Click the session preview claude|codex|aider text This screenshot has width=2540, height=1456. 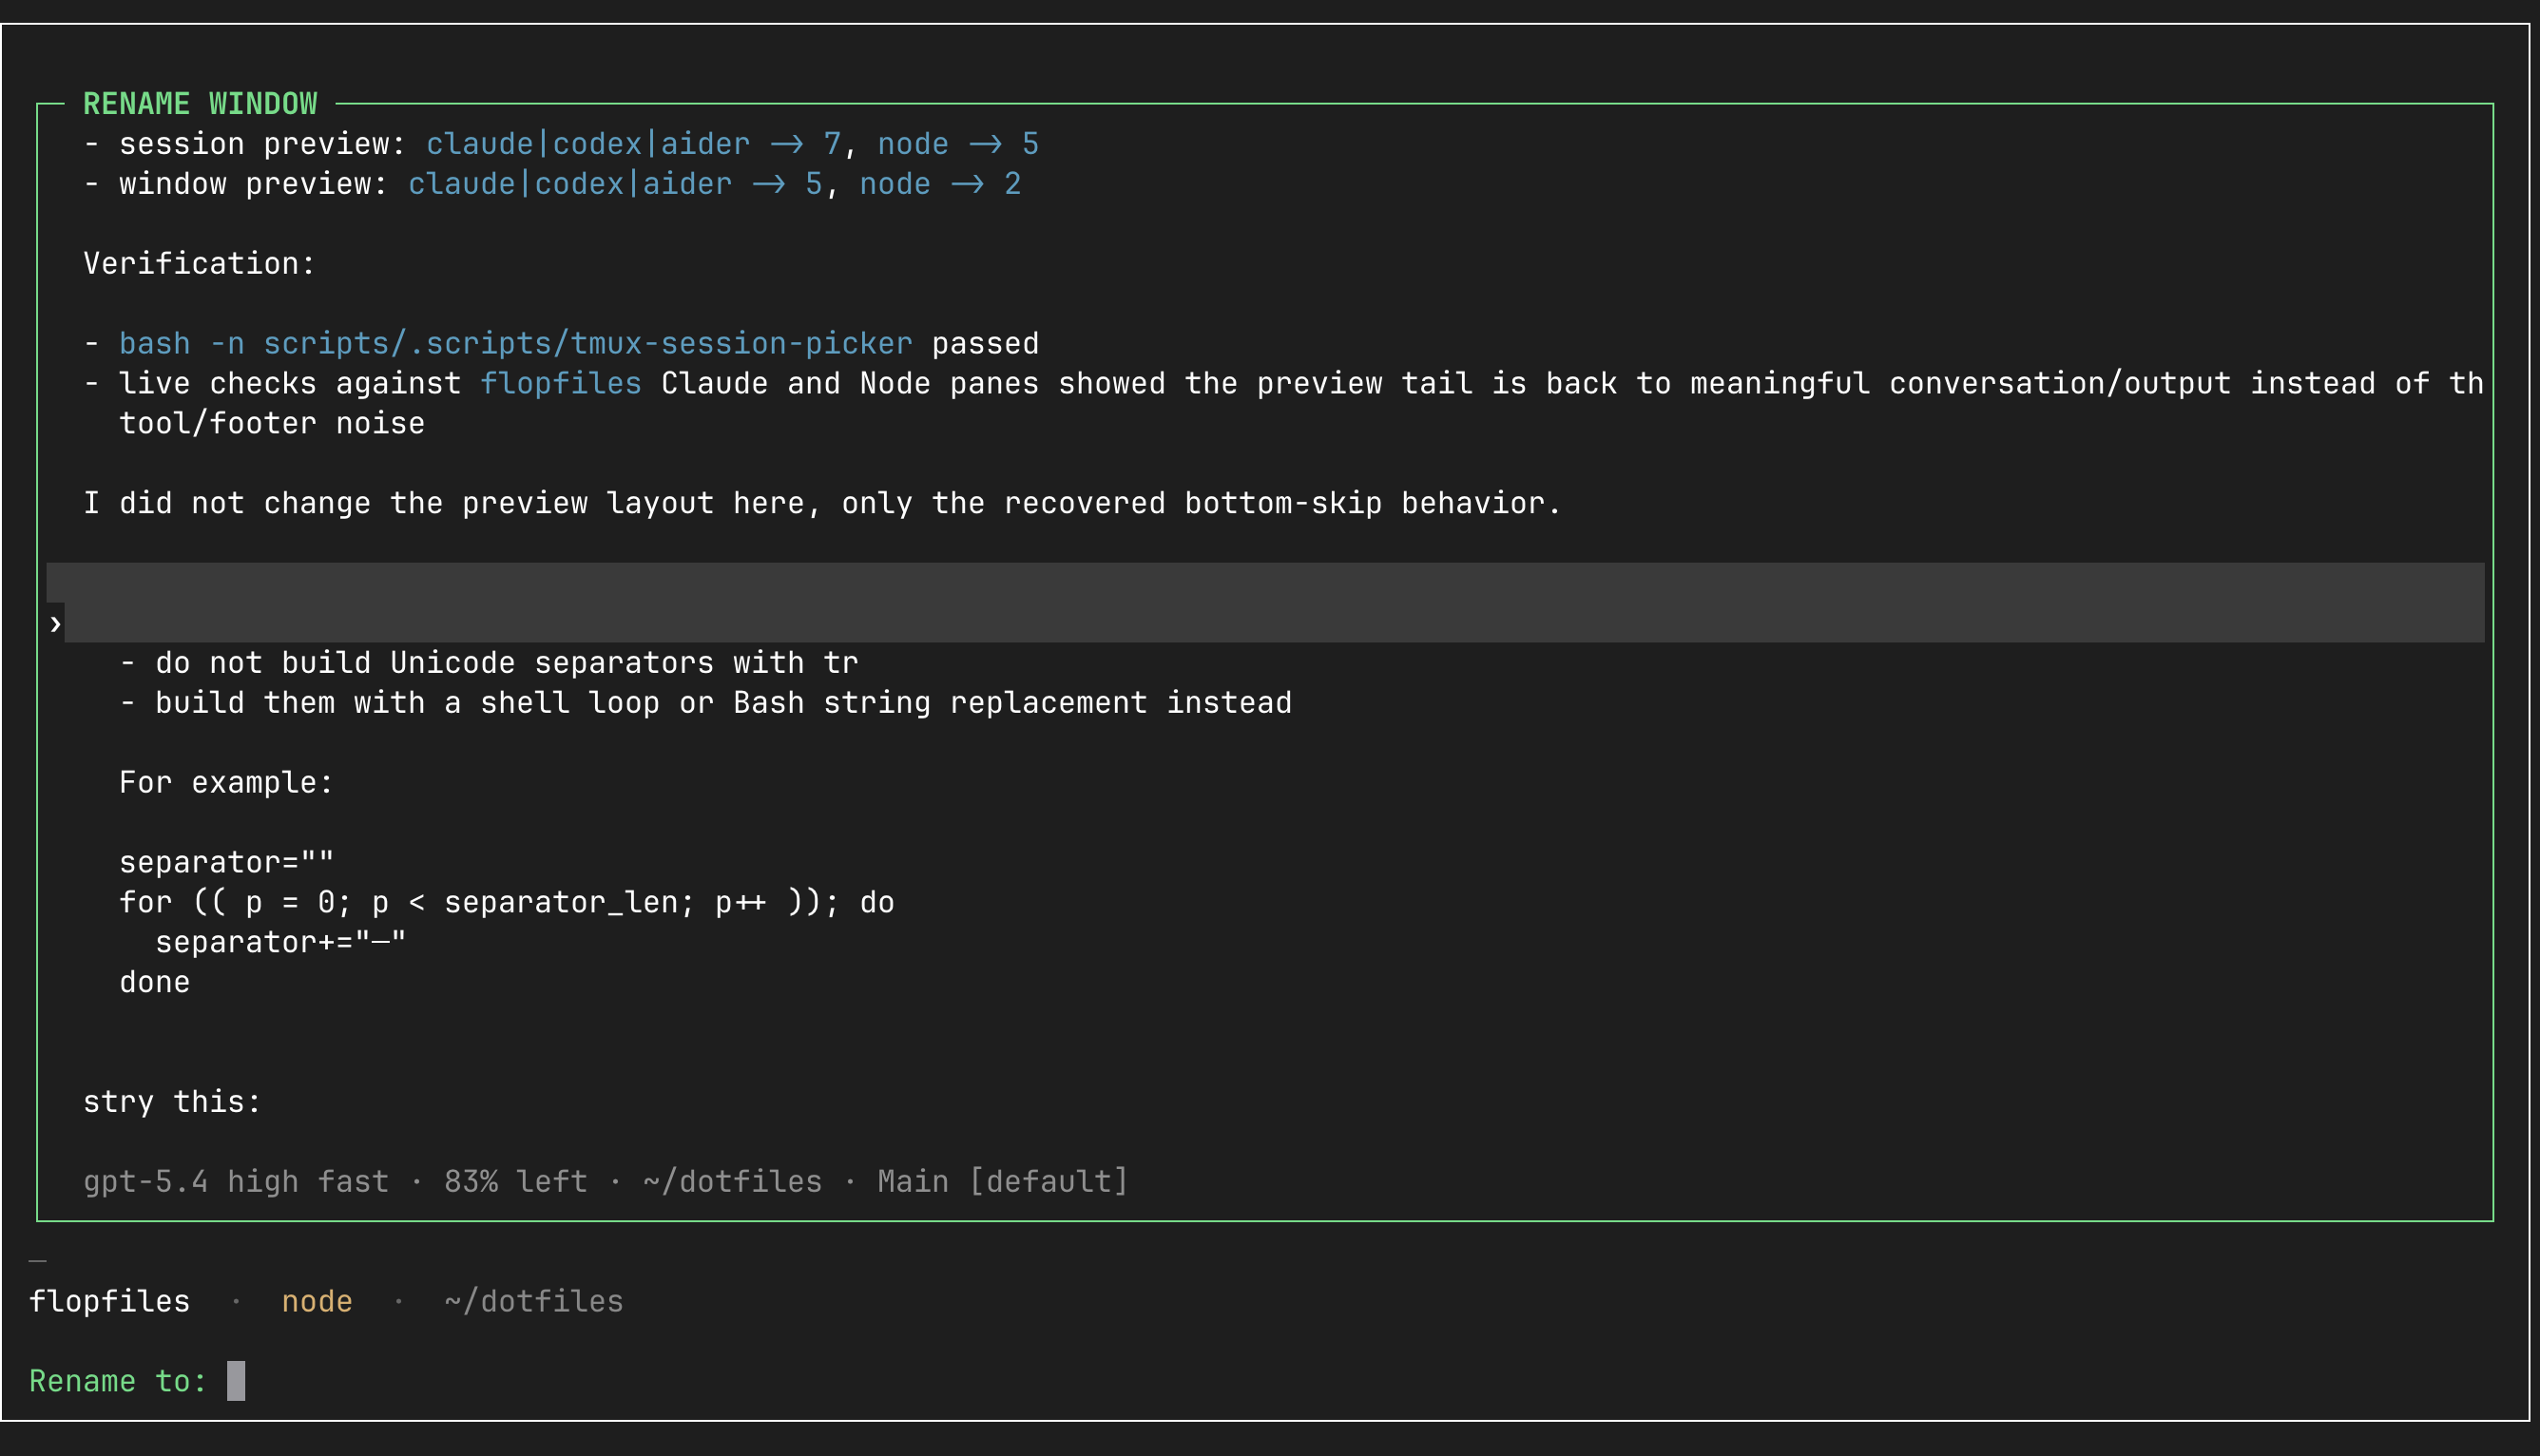tap(587, 144)
